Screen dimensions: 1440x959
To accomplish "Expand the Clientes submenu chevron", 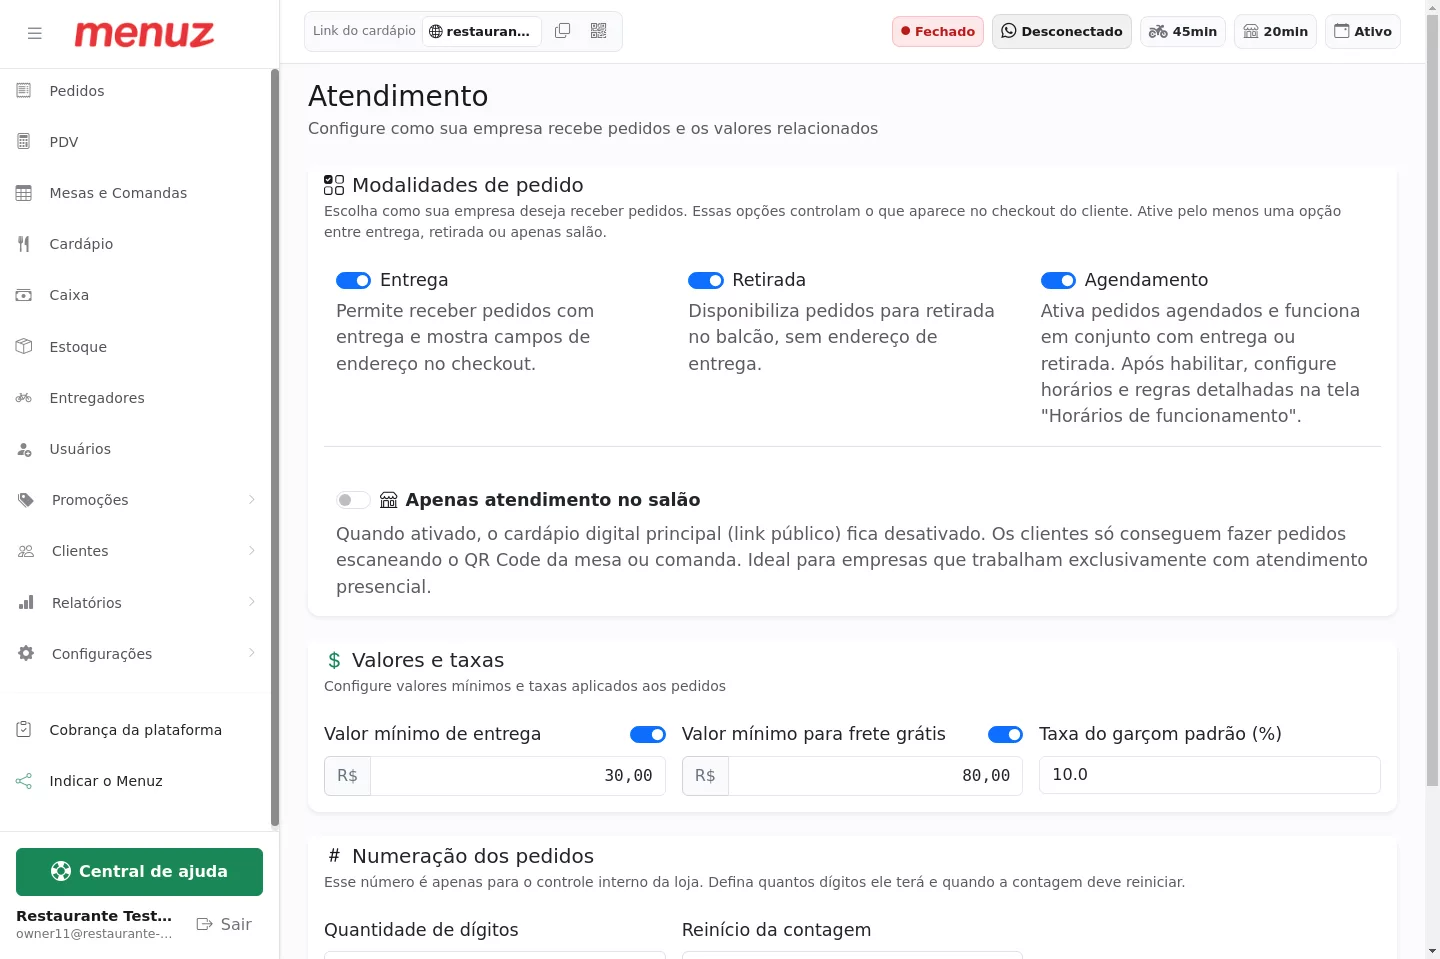I will pyautogui.click(x=251, y=551).
